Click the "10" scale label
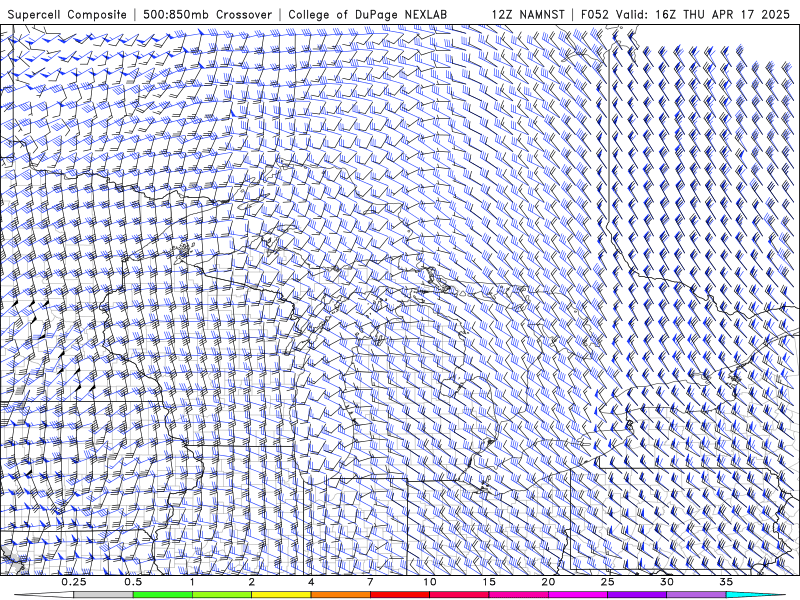The width and height of the screenshot is (800, 600). pyautogui.click(x=430, y=582)
